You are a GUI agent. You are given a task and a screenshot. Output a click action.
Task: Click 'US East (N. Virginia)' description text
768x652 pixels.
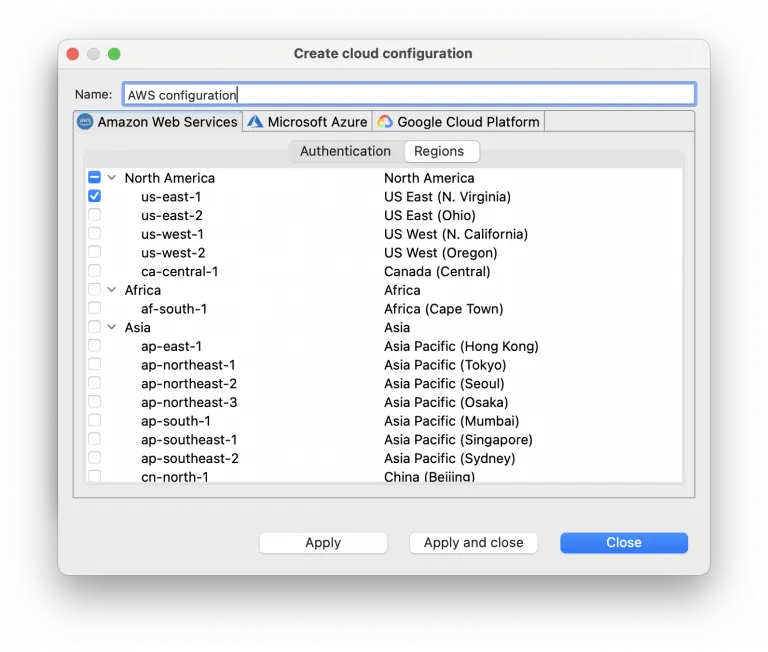[x=447, y=196]
